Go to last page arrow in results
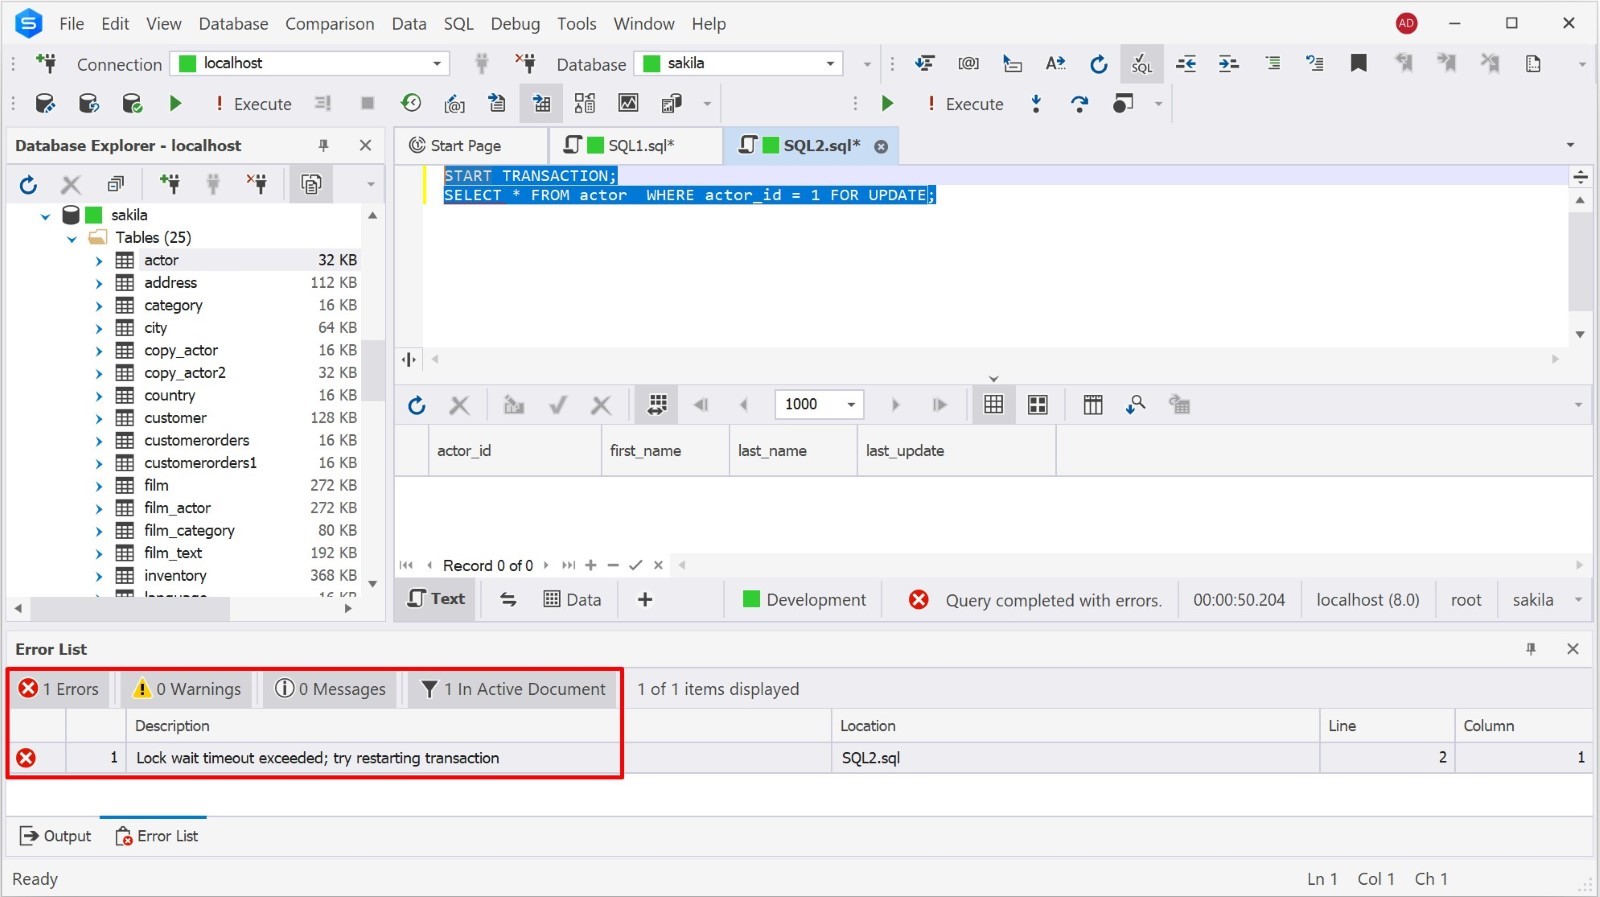The width and height of the screenshot is (1600, 897). [x=939, y=405]
